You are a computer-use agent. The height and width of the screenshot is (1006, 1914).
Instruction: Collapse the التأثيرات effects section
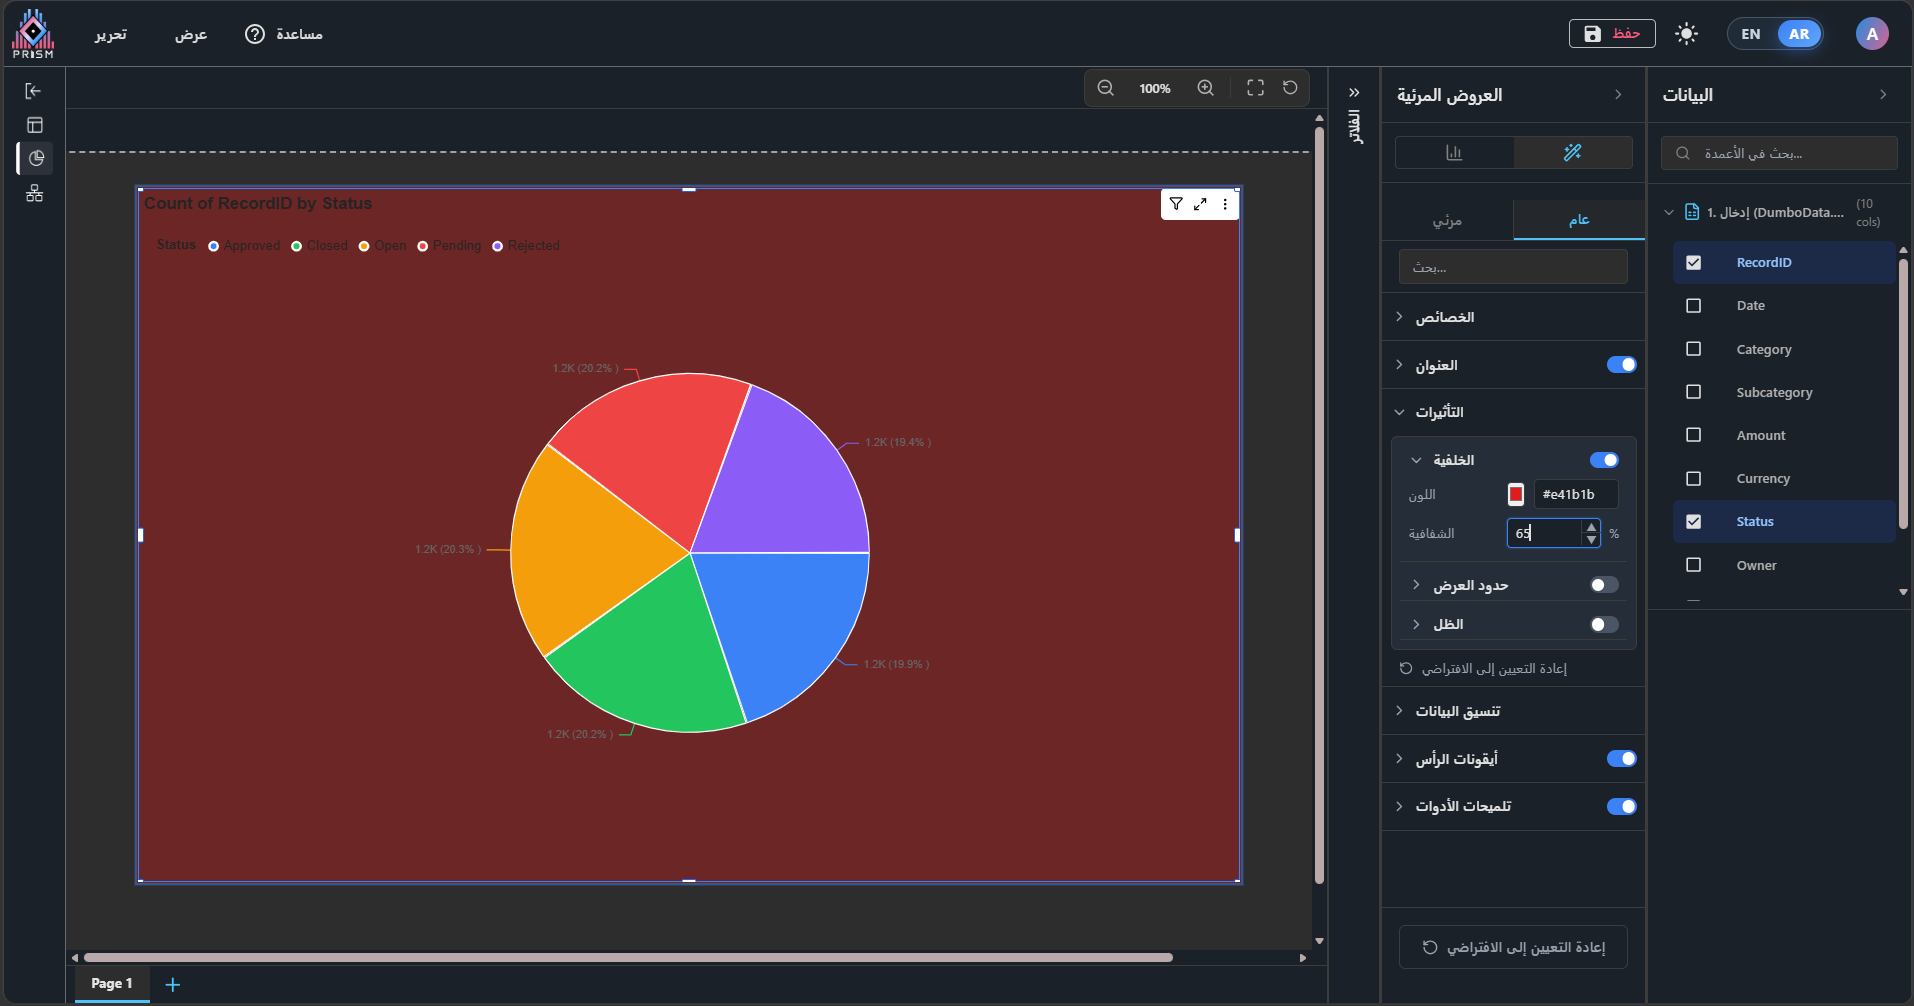pyautogui.click(x=1438, y=412)
